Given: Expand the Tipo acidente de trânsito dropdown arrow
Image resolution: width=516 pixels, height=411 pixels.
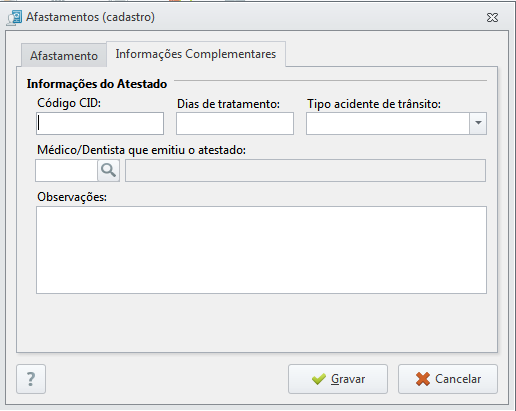Looking at the screenshot, I should pyautogui.click(x=478, y=123).
